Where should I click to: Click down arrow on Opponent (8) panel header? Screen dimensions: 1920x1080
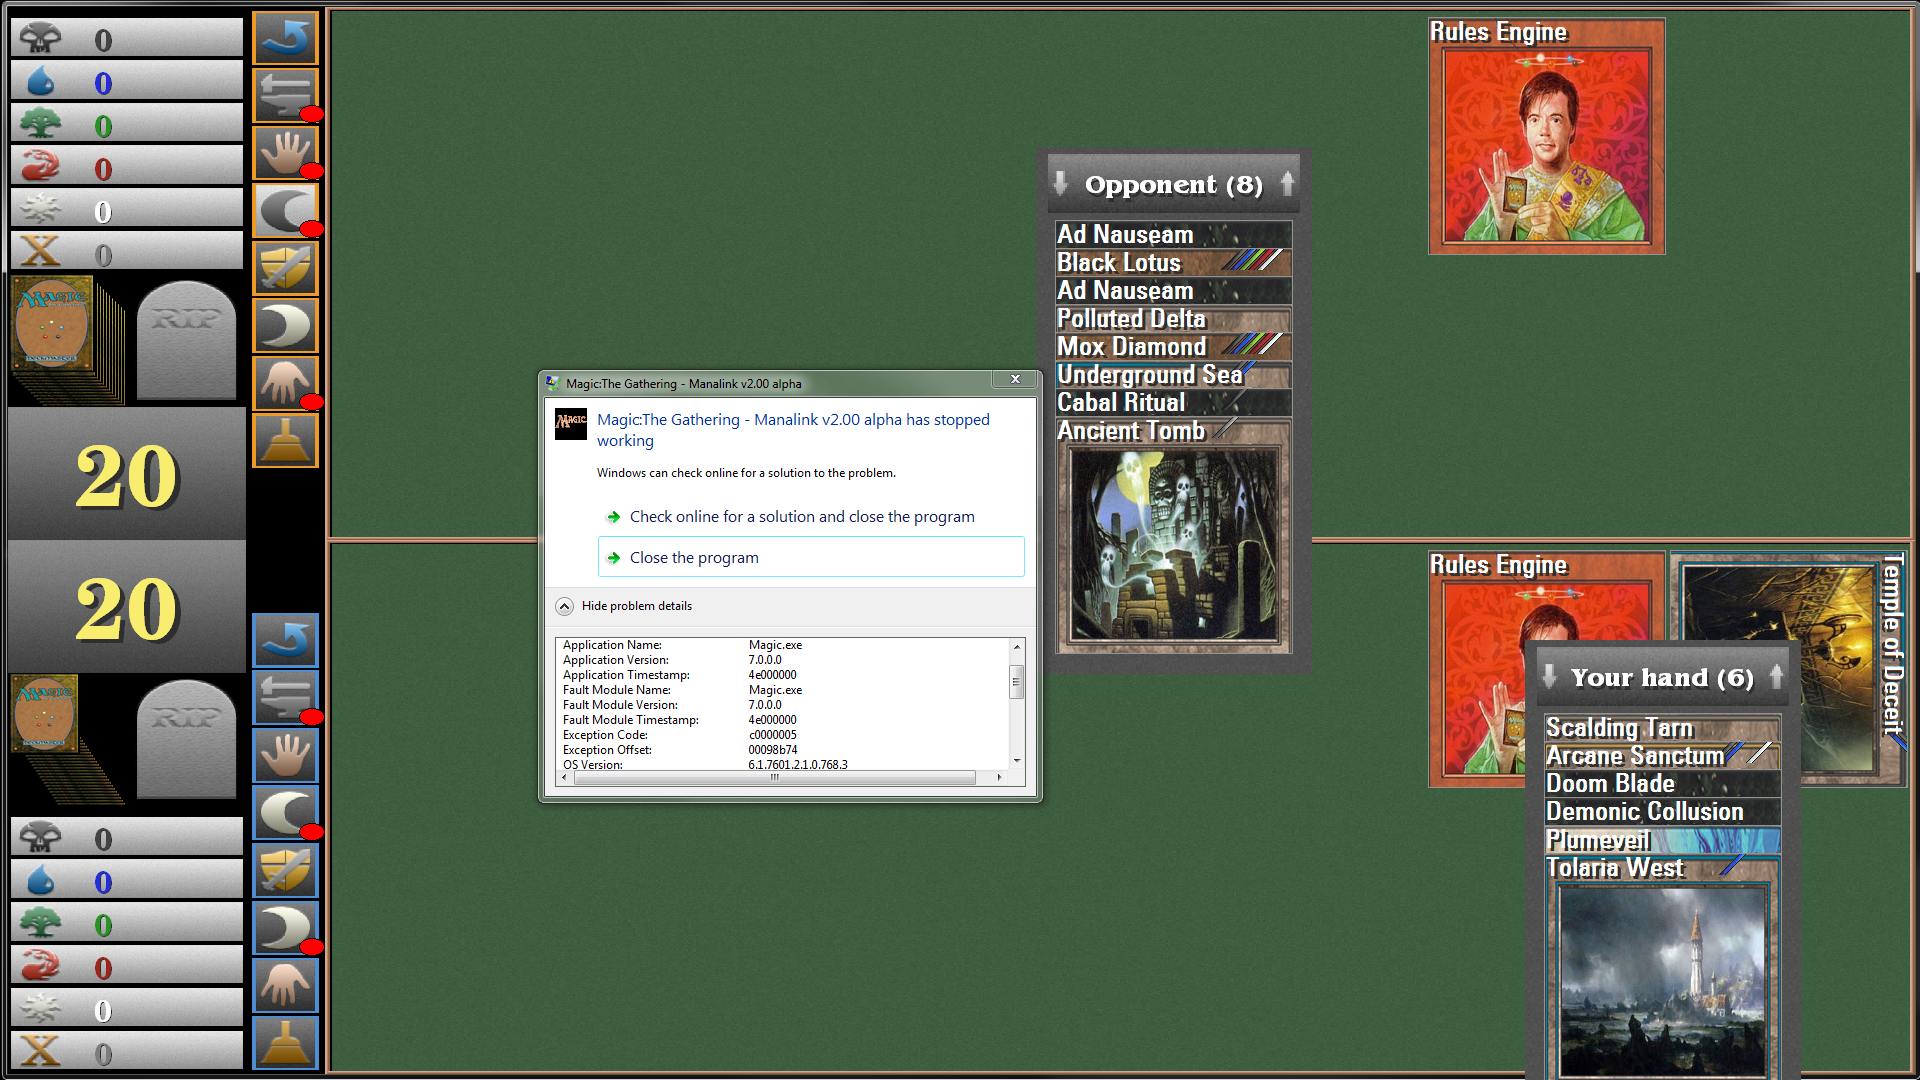[x=1061, y=184]
